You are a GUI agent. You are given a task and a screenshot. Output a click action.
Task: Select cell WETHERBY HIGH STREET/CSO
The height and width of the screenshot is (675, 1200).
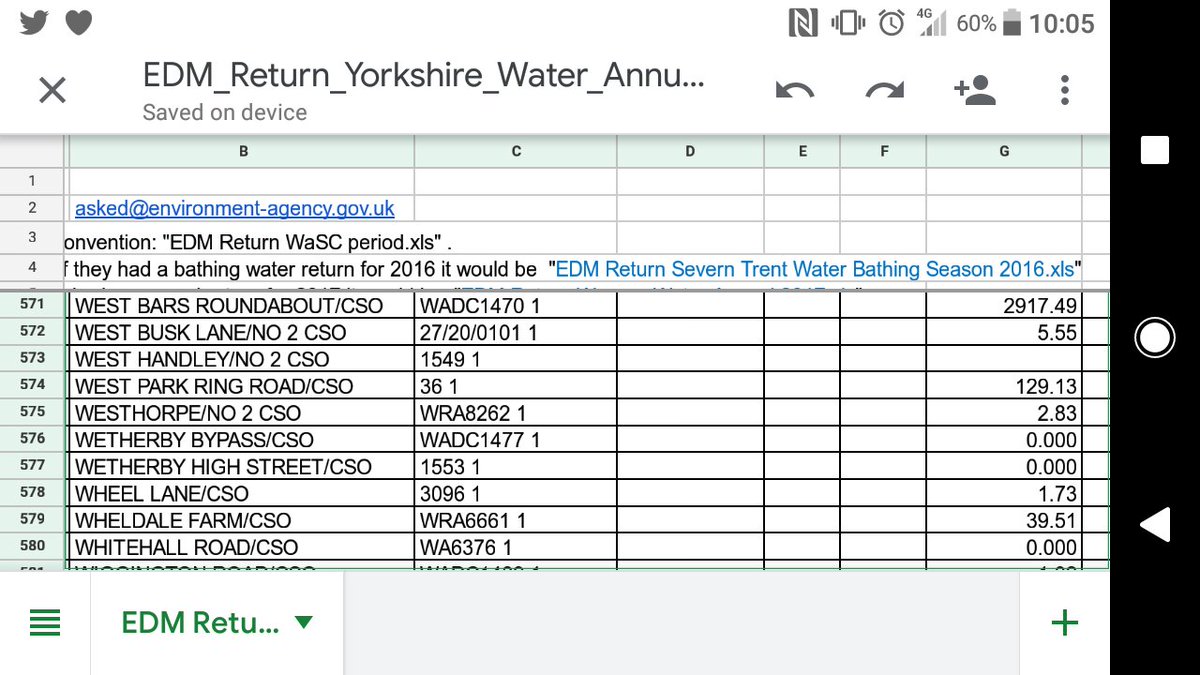coord(241,467)
